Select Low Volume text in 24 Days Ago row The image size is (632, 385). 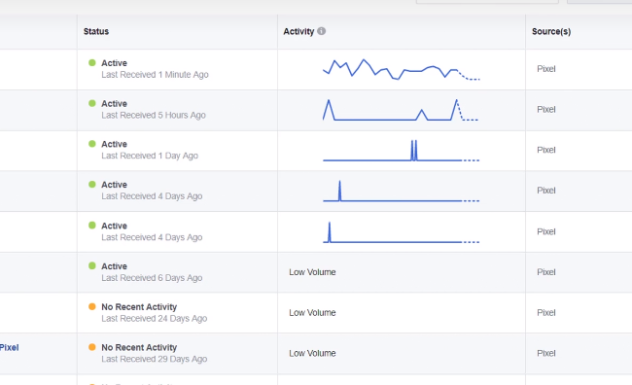tap(312, 313)
